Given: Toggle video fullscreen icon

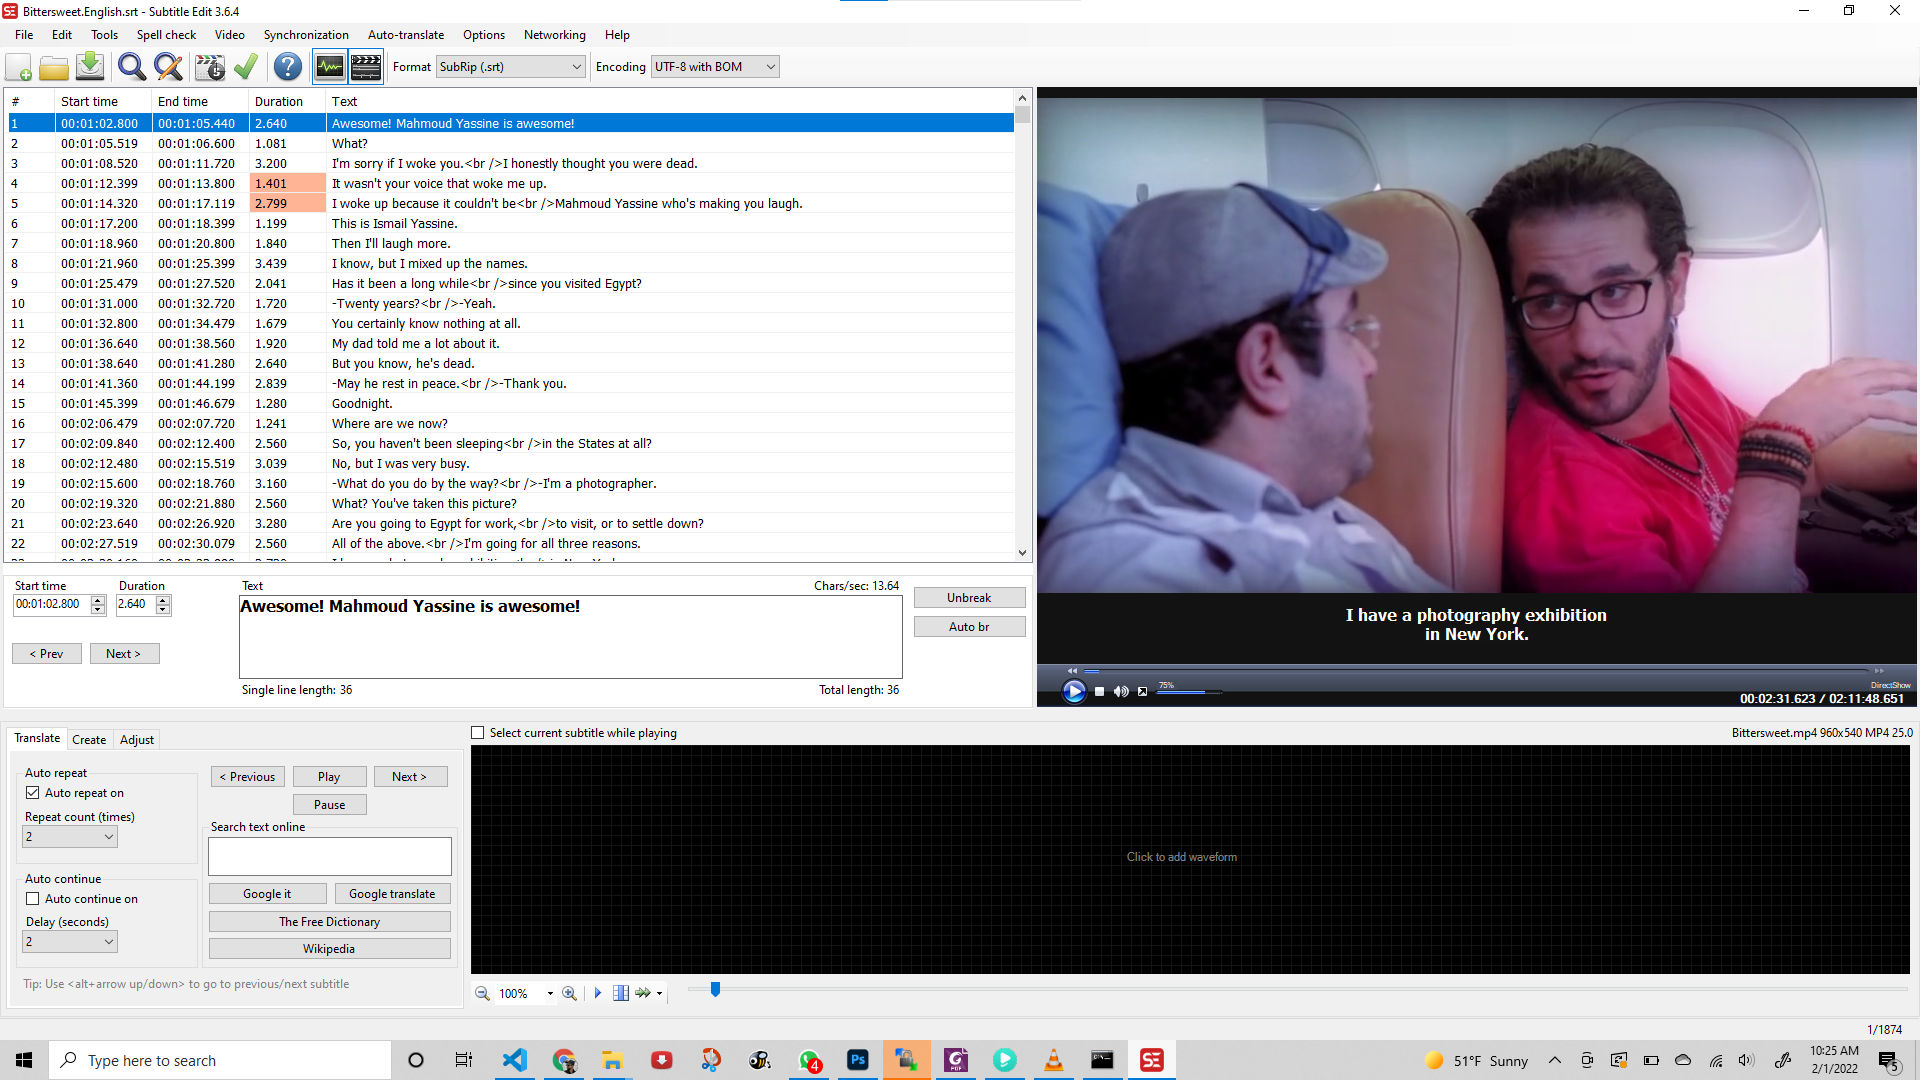Looking at the screenshot, I should pyautogui.click(x=1143, y=691).
